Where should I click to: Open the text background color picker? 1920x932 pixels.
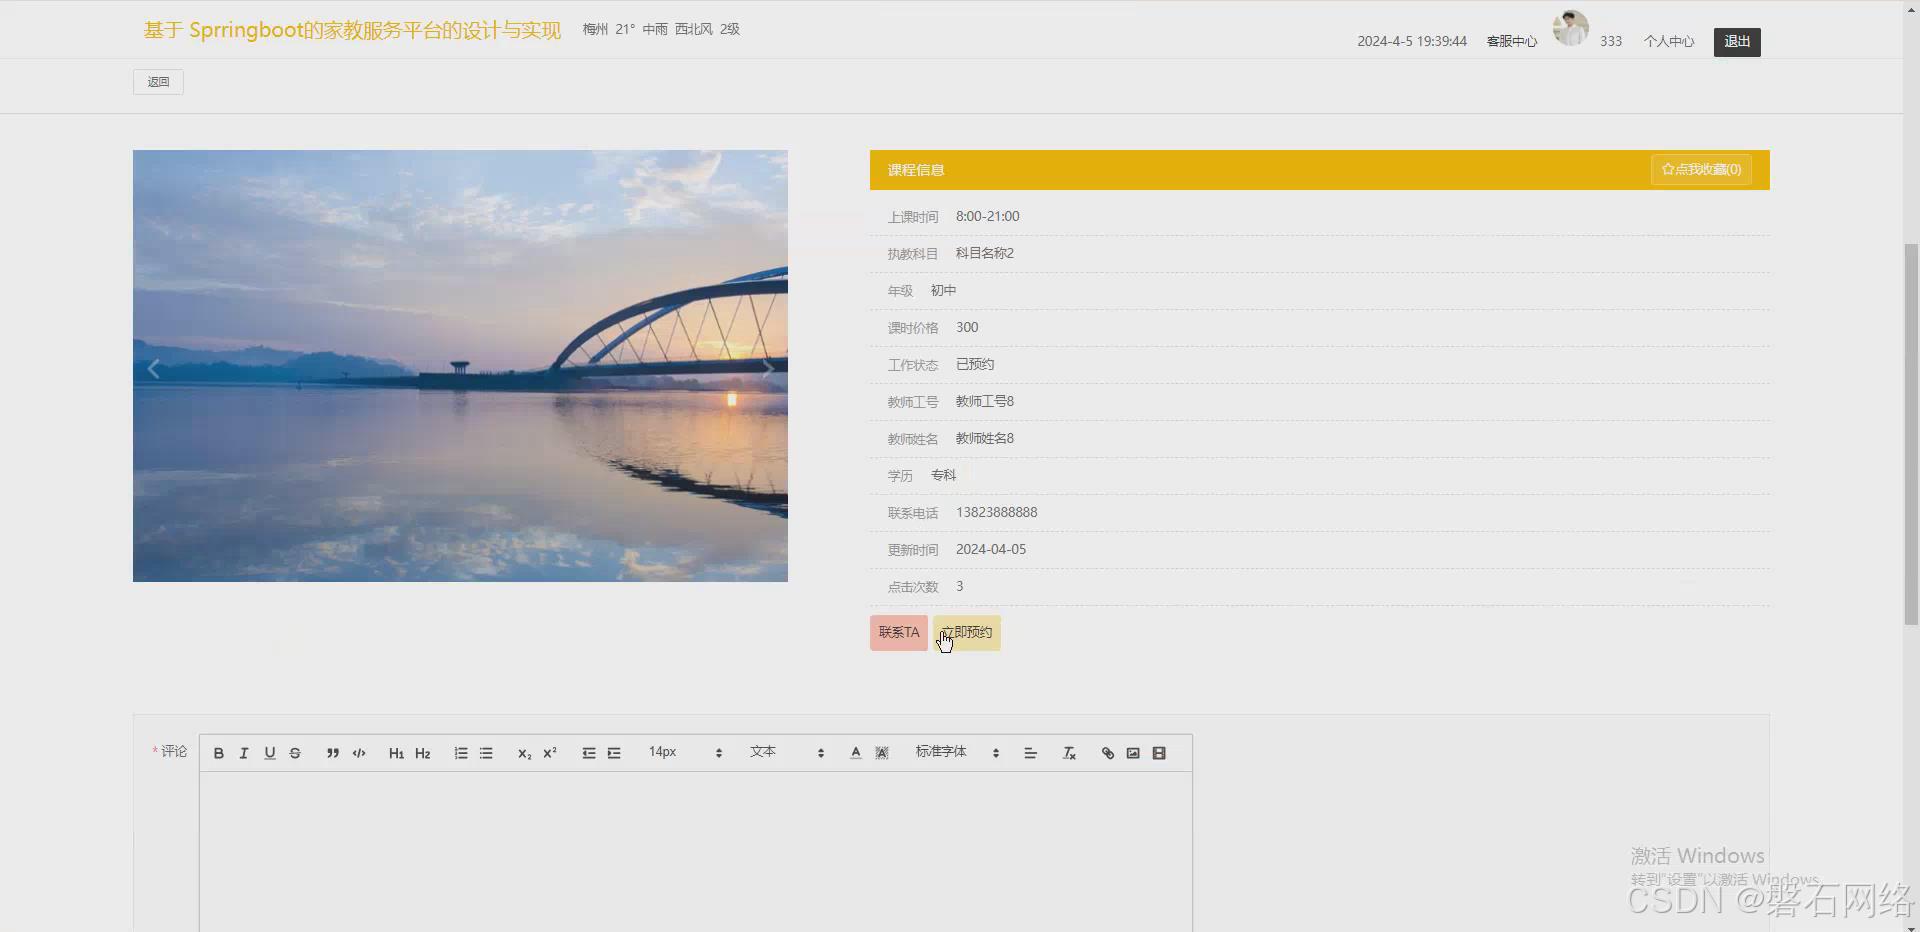pyautogui.click(x=882, y=753)
